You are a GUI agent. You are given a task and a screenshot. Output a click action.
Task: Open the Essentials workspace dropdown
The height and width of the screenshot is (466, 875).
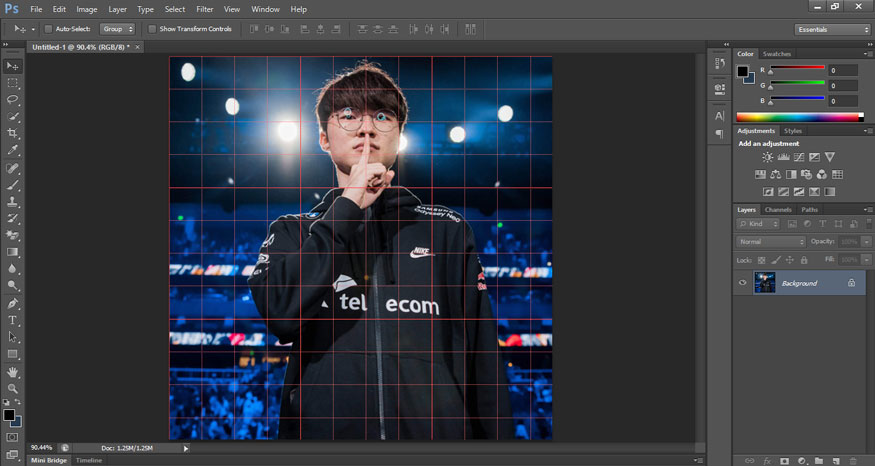832,30
